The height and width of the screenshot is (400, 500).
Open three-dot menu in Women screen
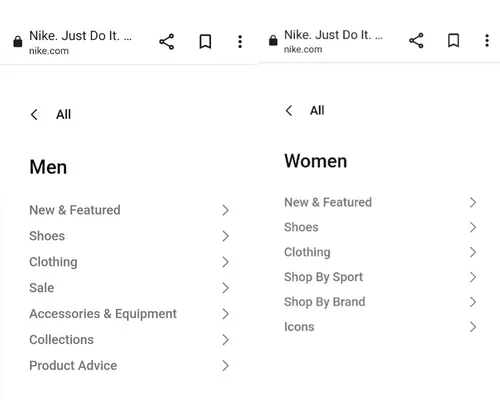tap(487, 40)
